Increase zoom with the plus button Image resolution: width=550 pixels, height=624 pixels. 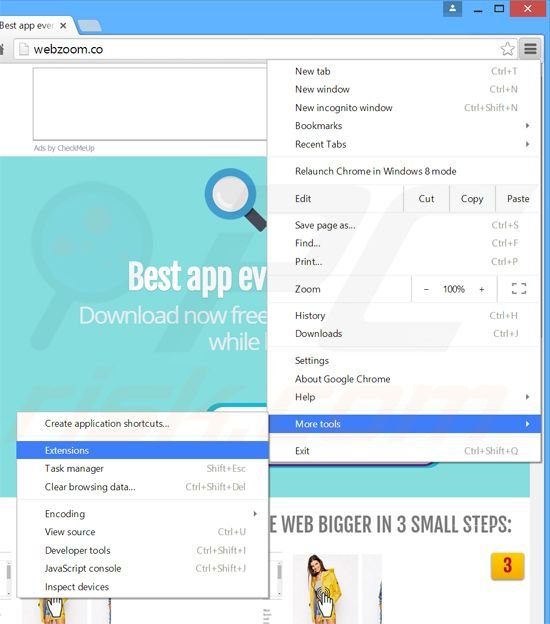482,289
